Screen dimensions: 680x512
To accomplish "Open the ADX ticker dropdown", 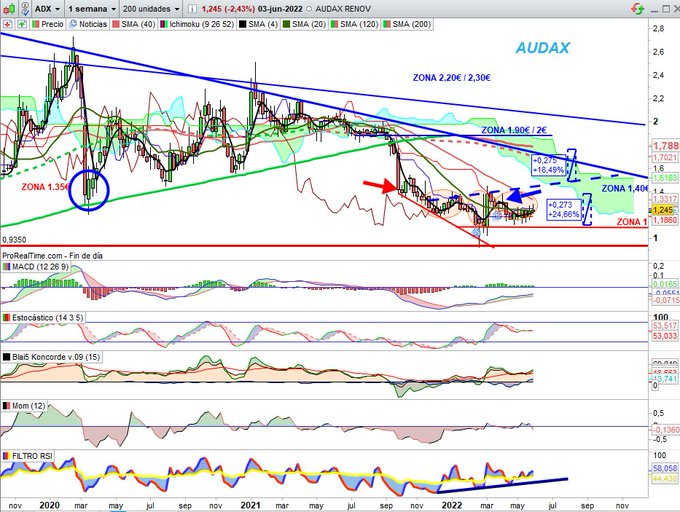I will pyautogui.click(x=48, y=9).
